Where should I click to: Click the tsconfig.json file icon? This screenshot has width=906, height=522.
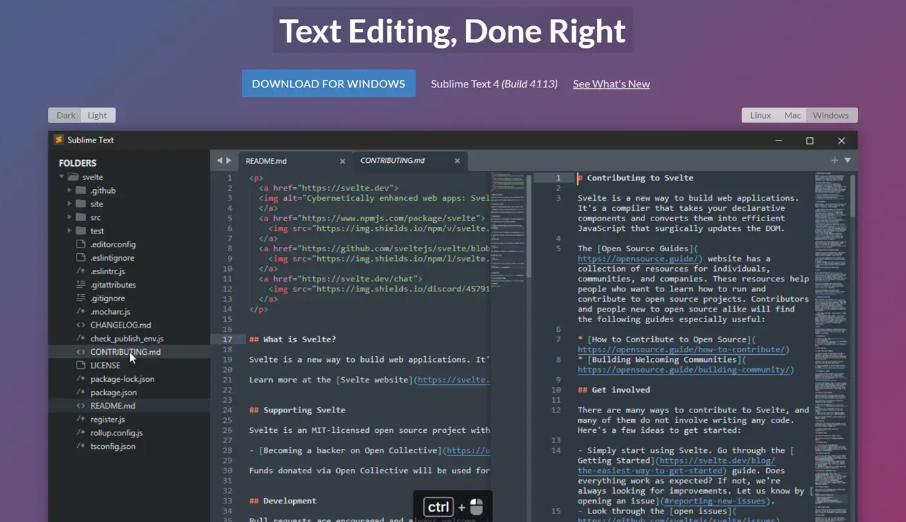81,446
